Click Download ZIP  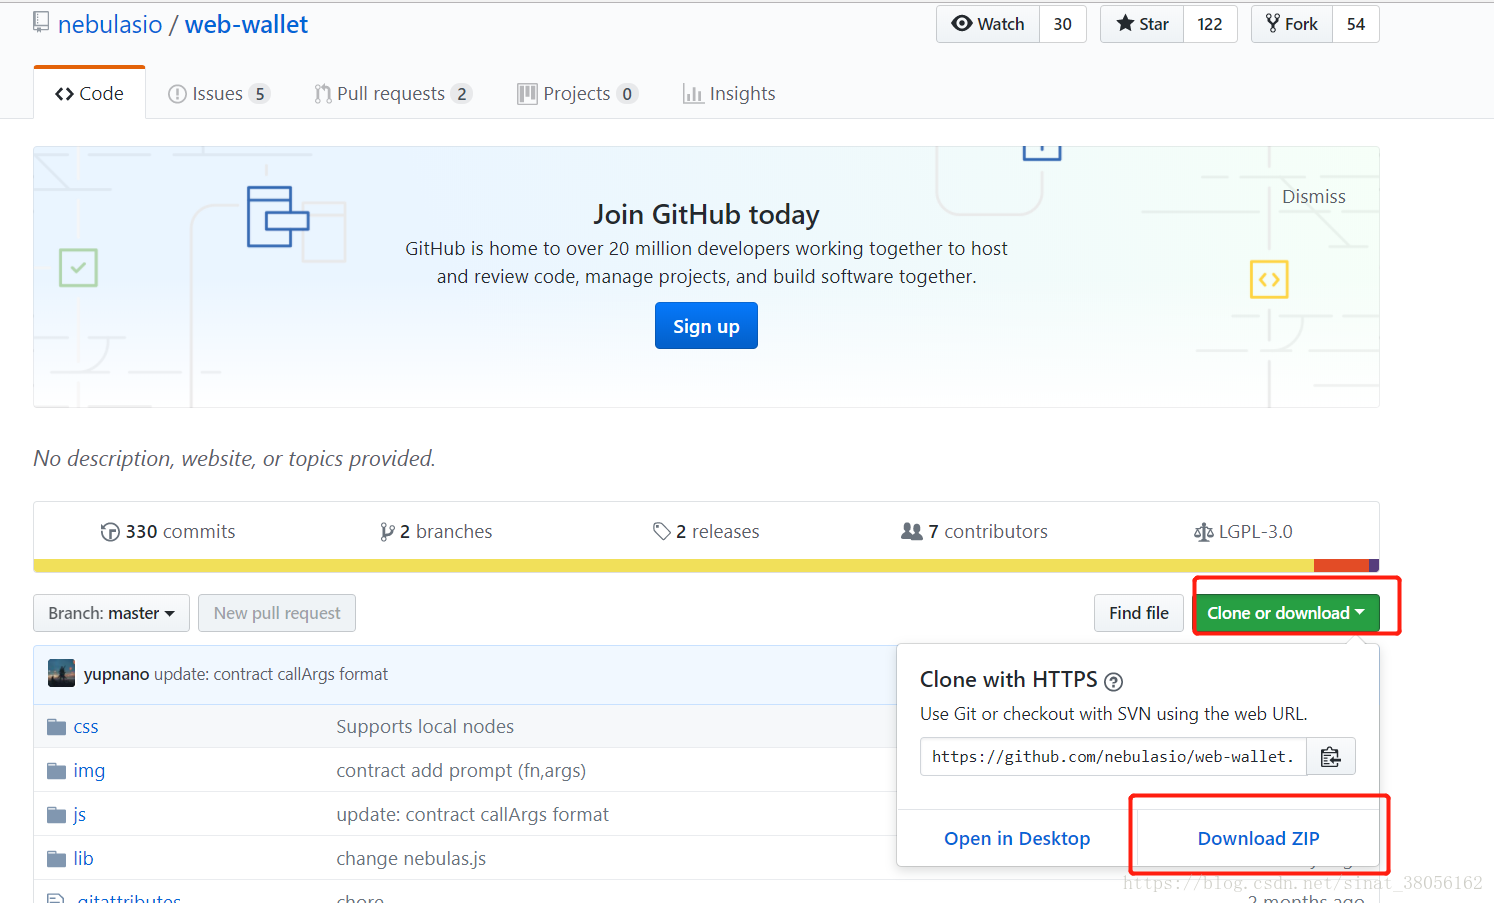(1259, 839)
